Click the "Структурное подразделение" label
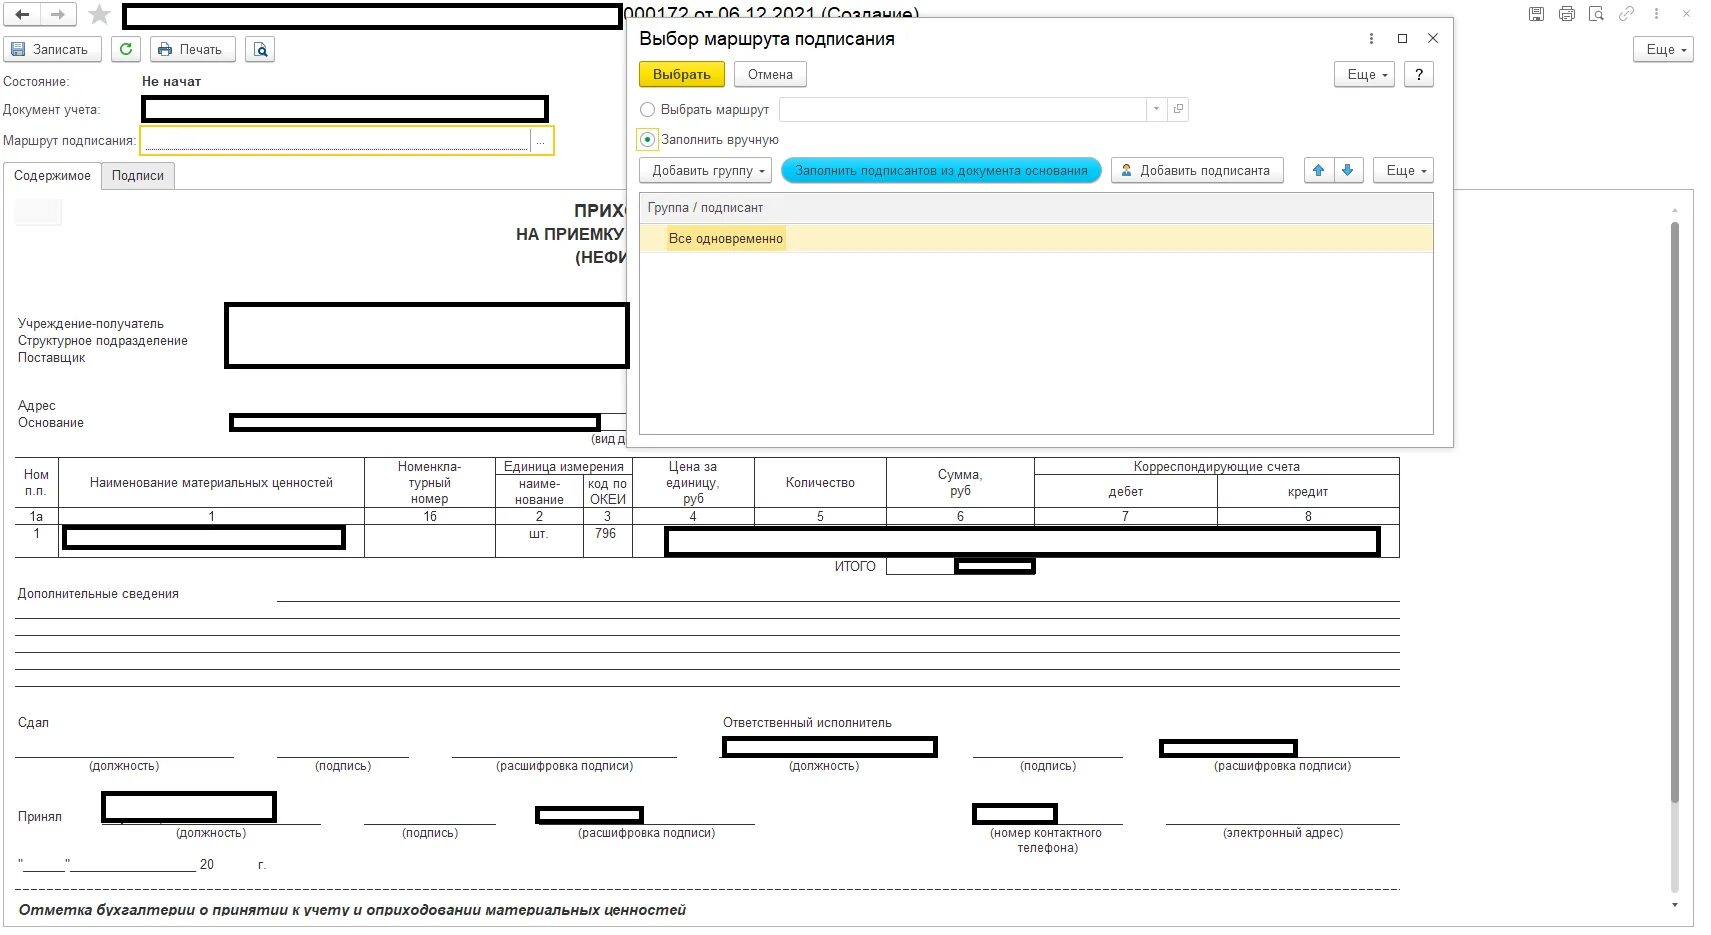 point(103,341)
